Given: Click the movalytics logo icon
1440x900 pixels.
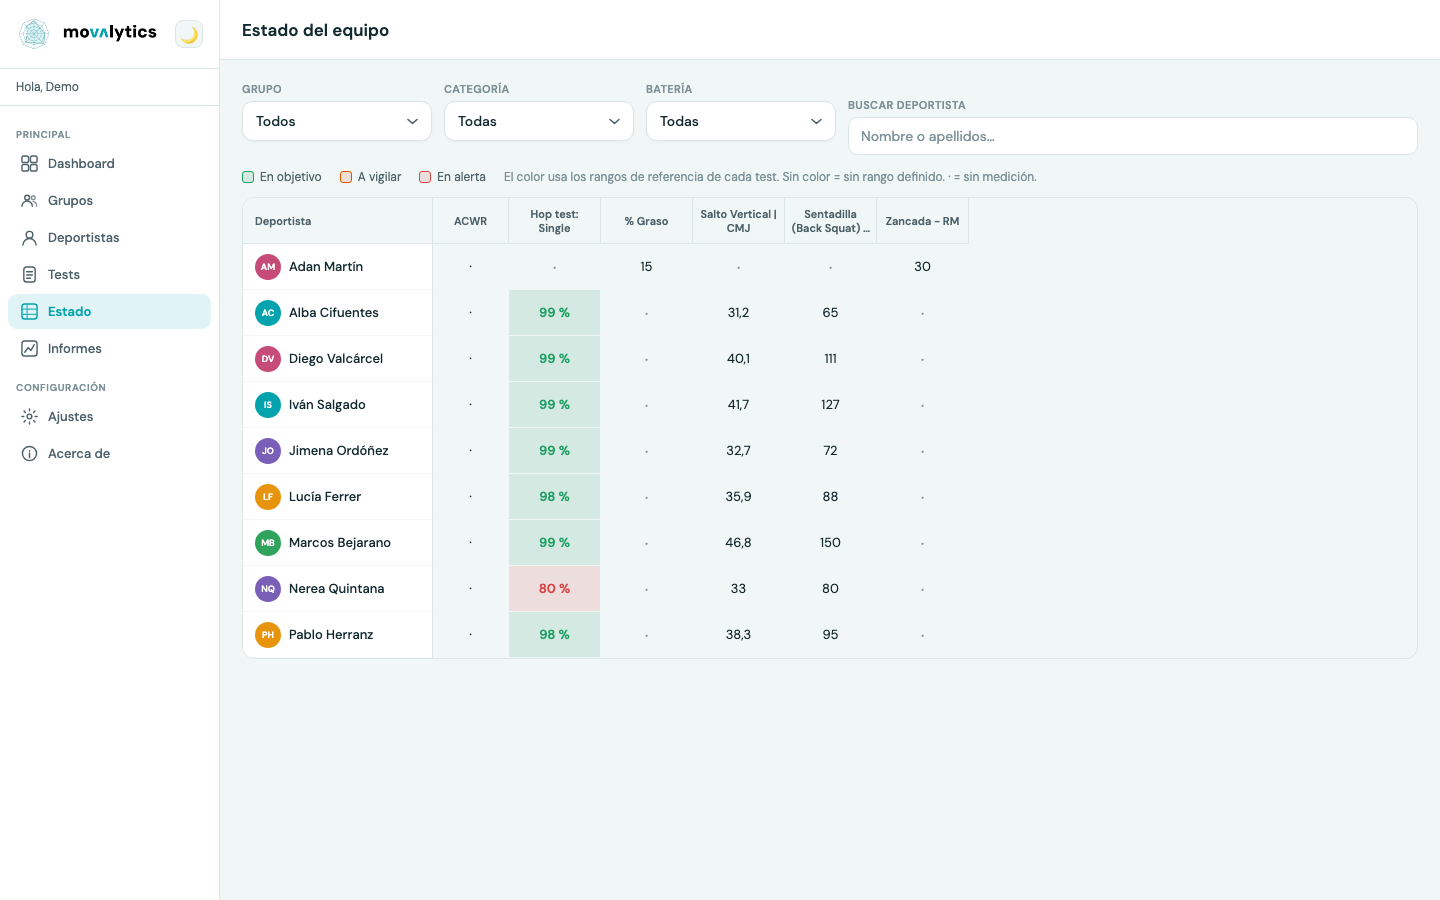Looking at the screenshot, I should (34, 34).
